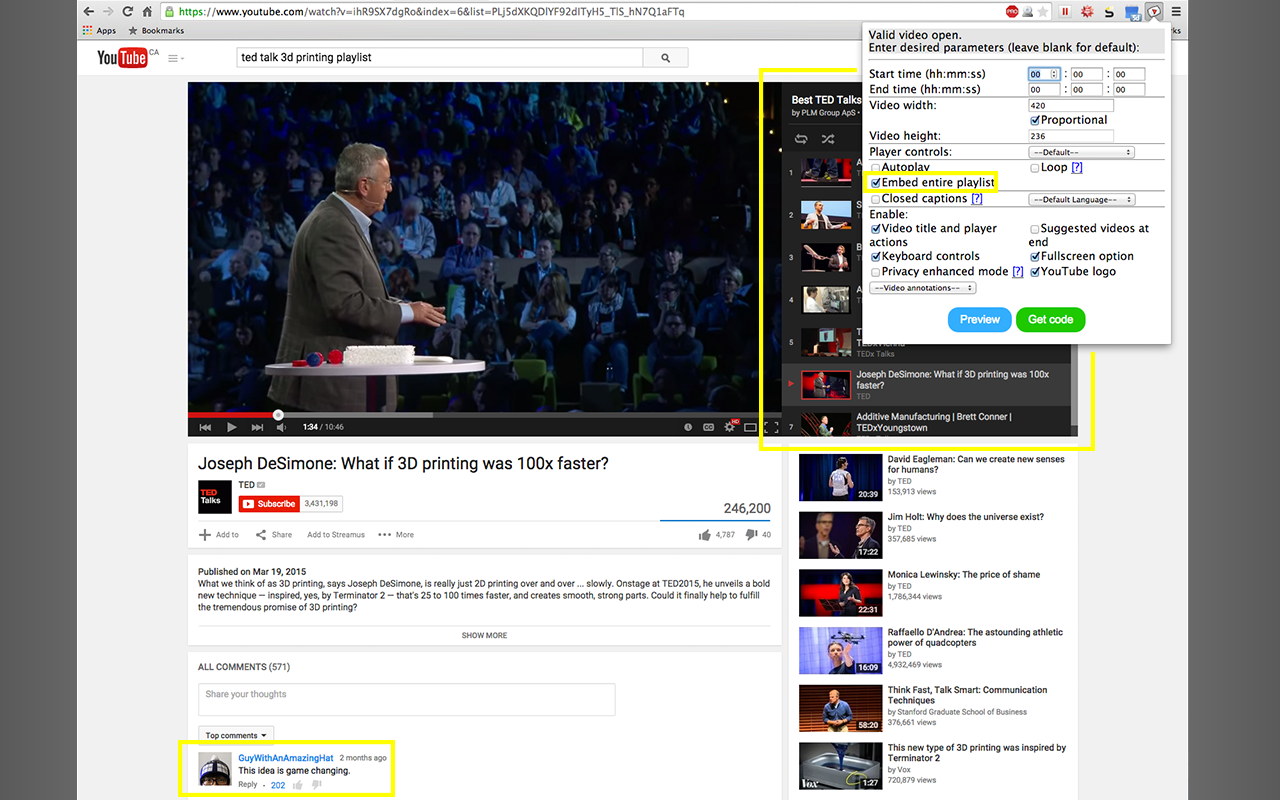Click the Preview button
Screen dimensions: 1280x800
980,320
